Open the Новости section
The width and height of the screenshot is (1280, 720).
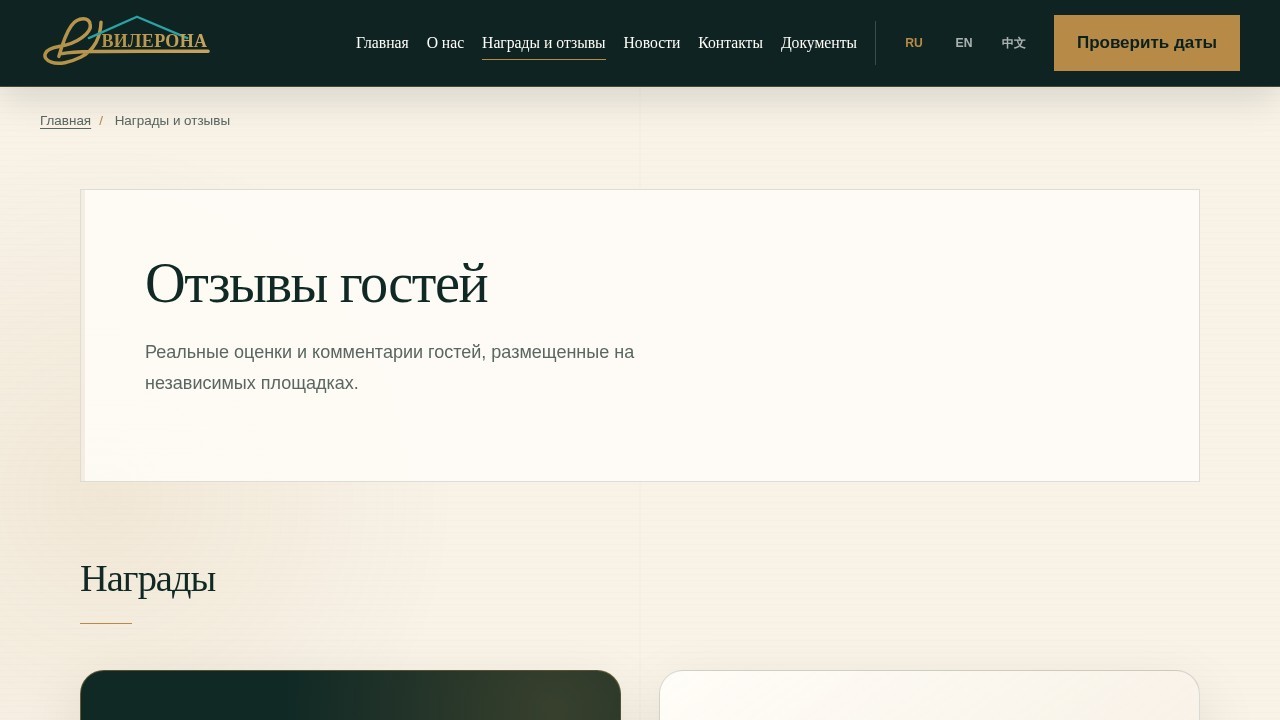[x=652, y=43]
